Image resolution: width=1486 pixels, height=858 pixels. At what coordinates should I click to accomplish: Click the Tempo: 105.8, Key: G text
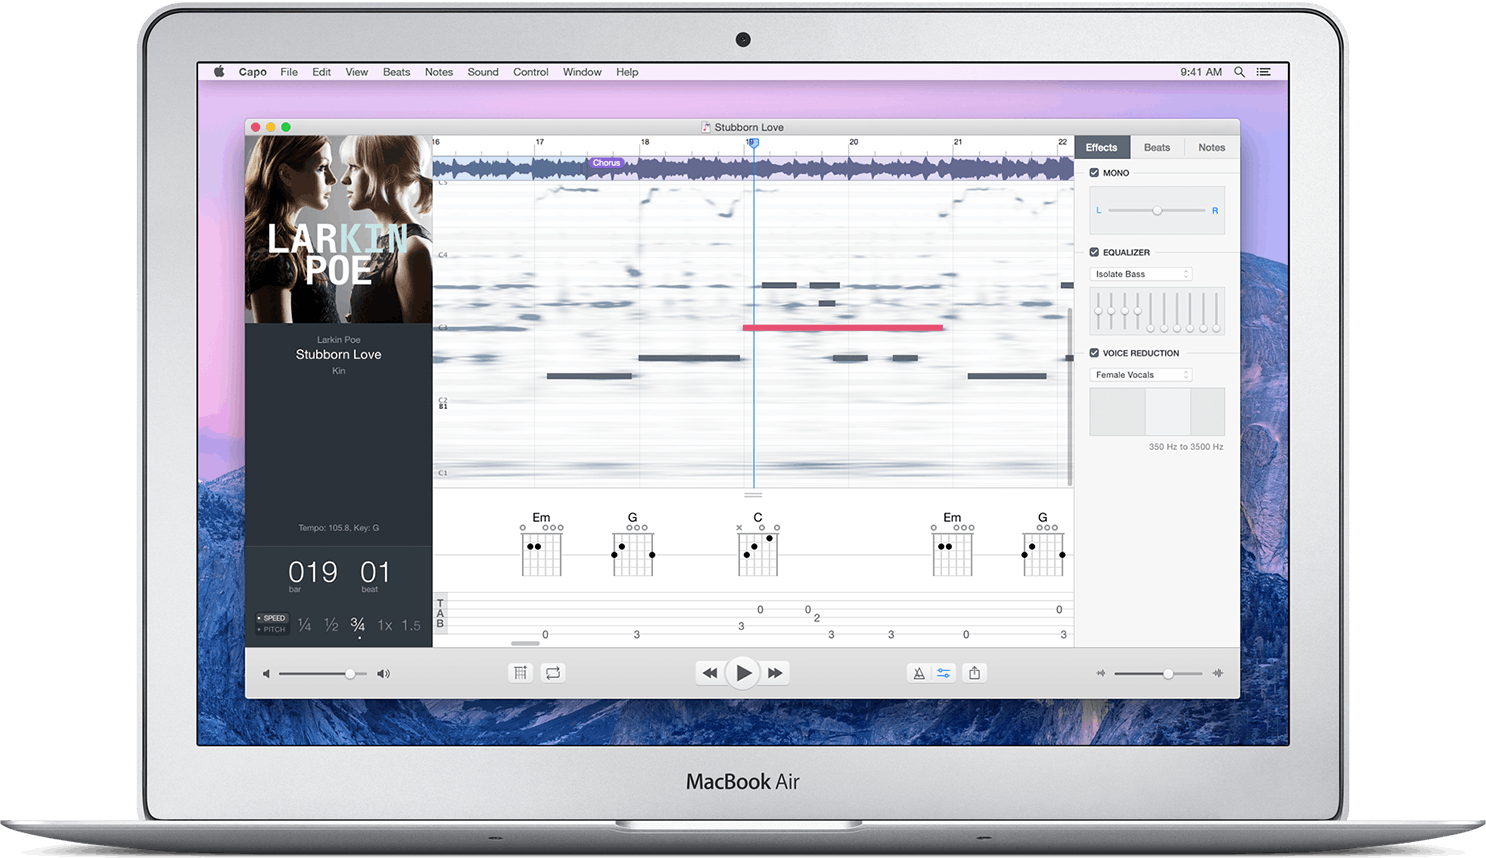tap(339, 528)
